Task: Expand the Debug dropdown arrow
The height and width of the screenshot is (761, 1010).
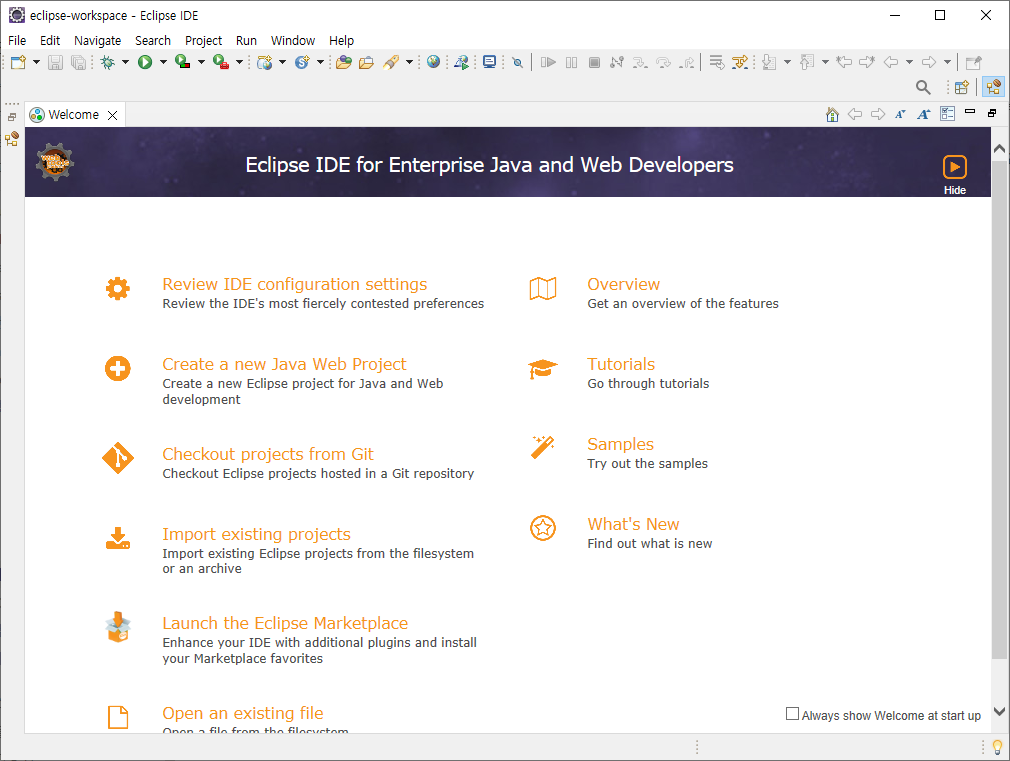Action: point(125,63)
